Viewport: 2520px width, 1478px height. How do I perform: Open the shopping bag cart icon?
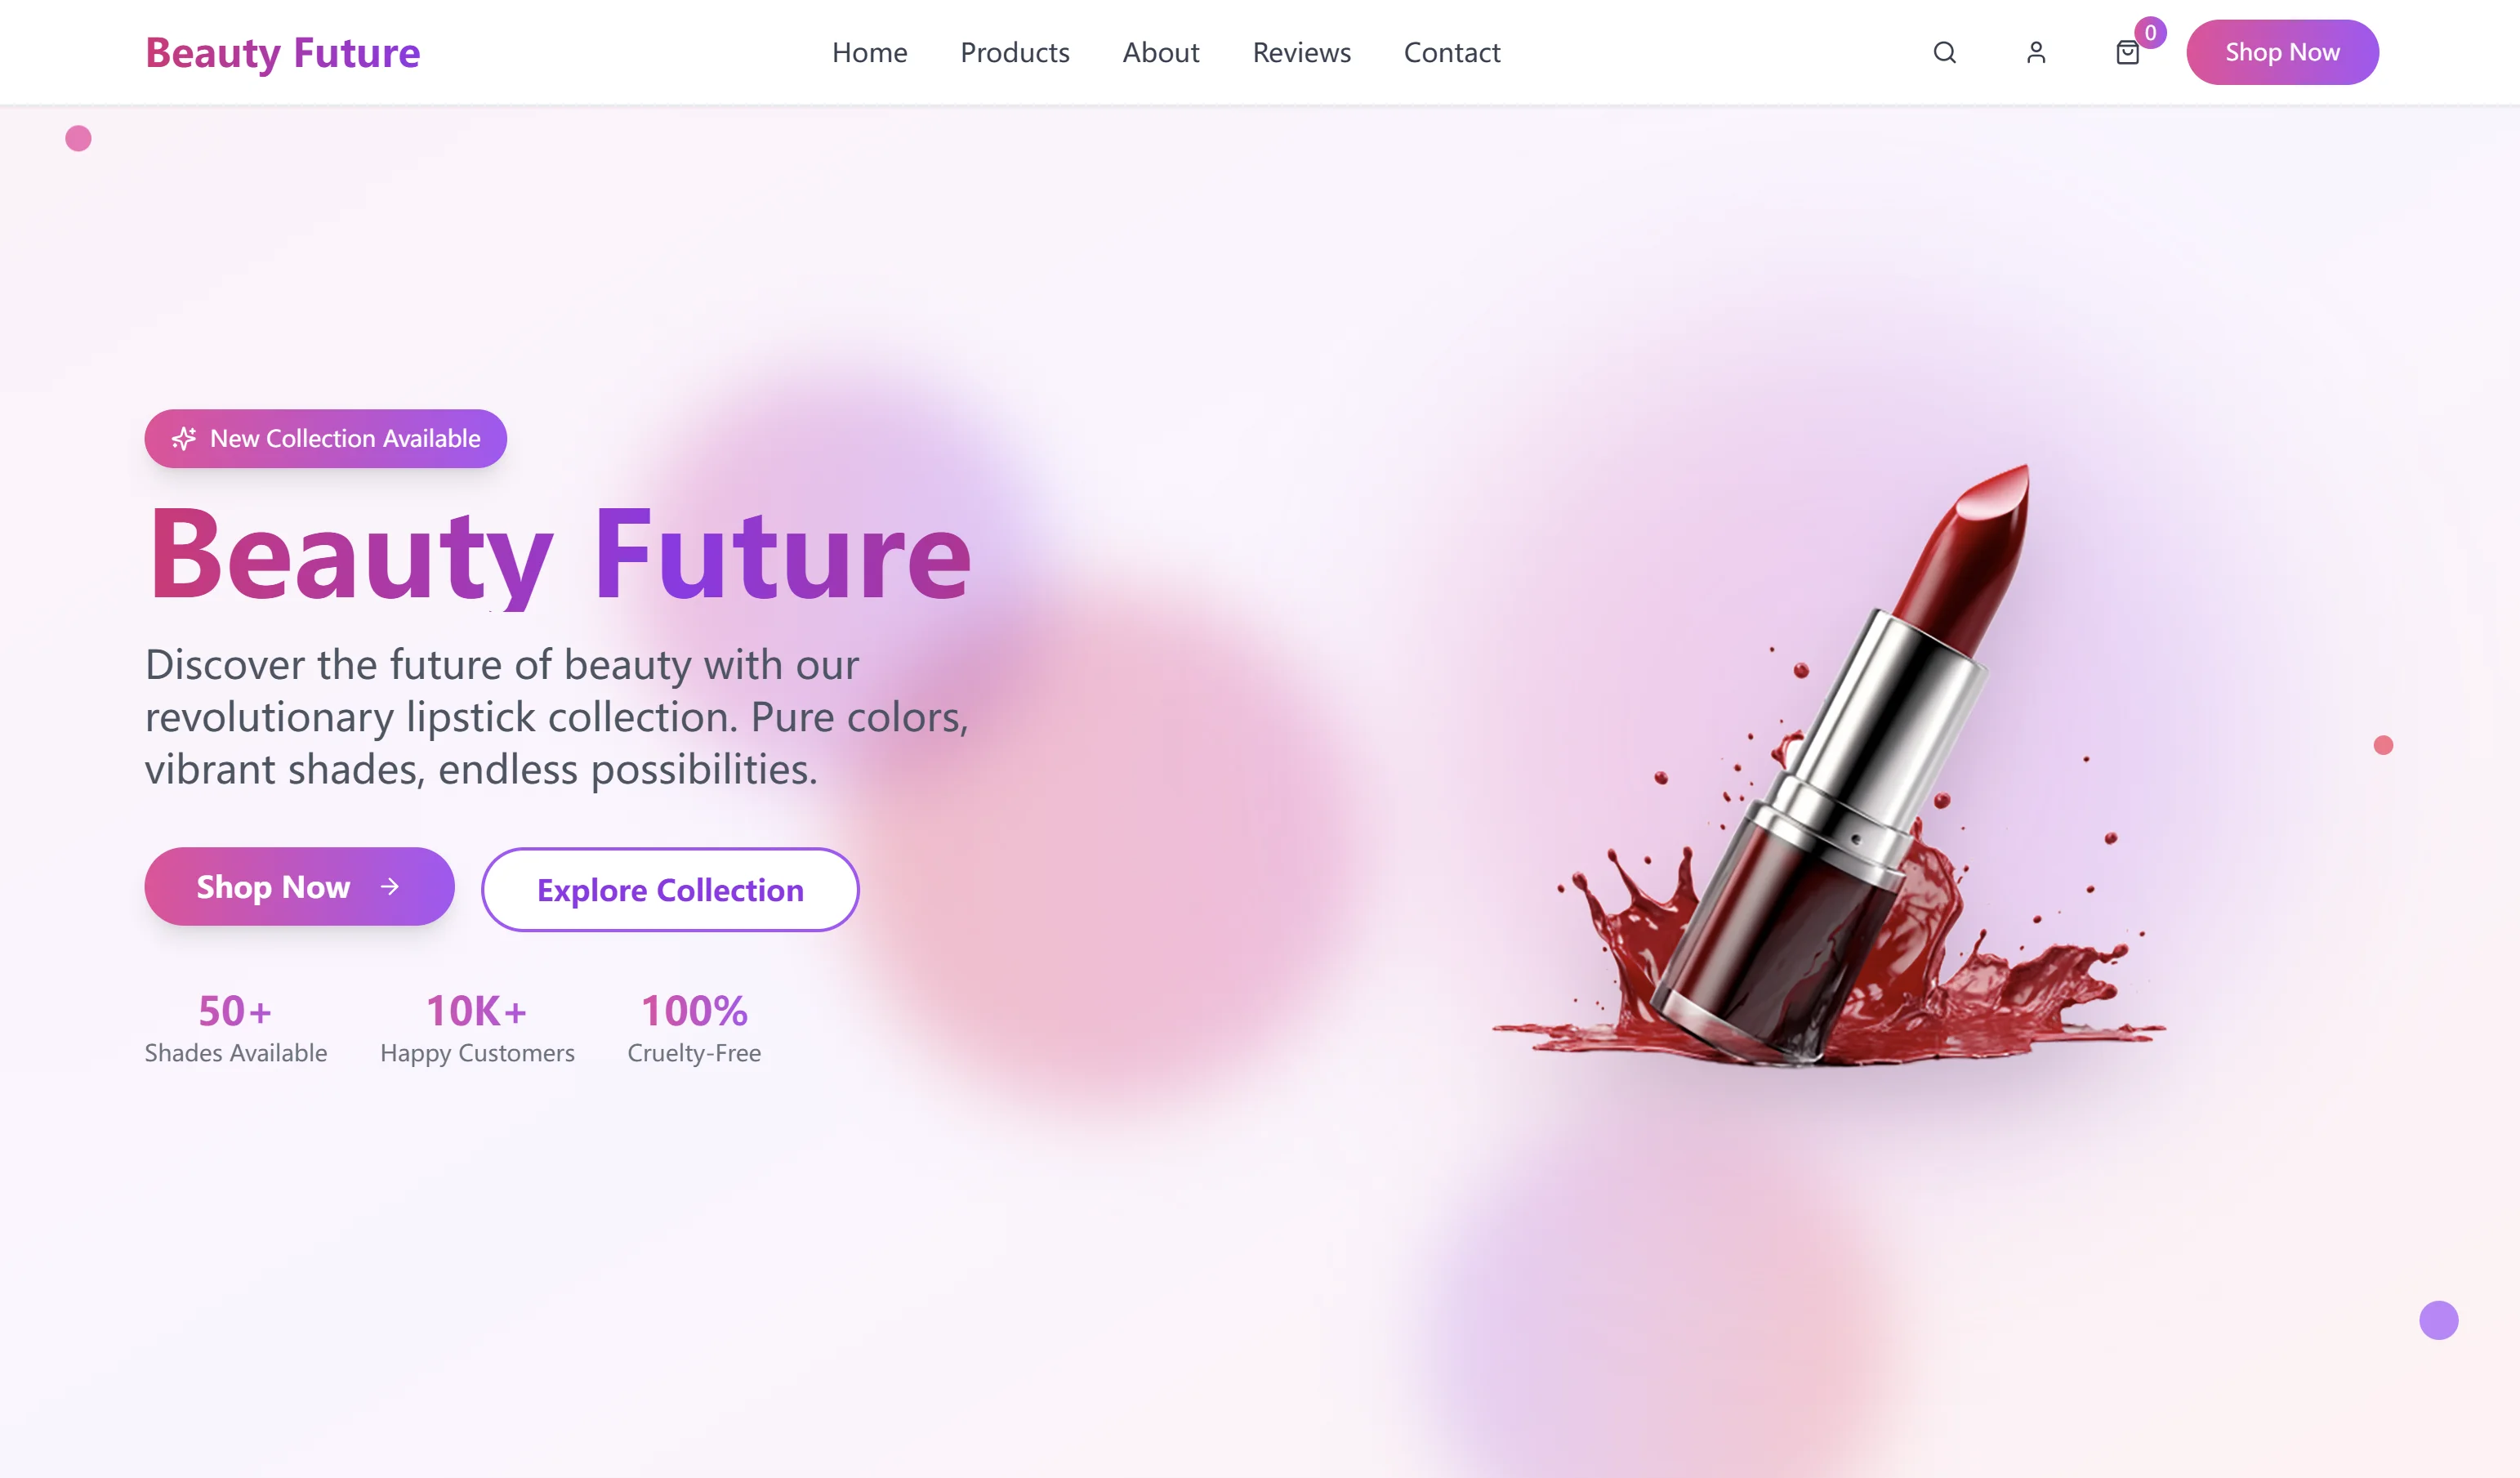click(x=2128, y=52)
